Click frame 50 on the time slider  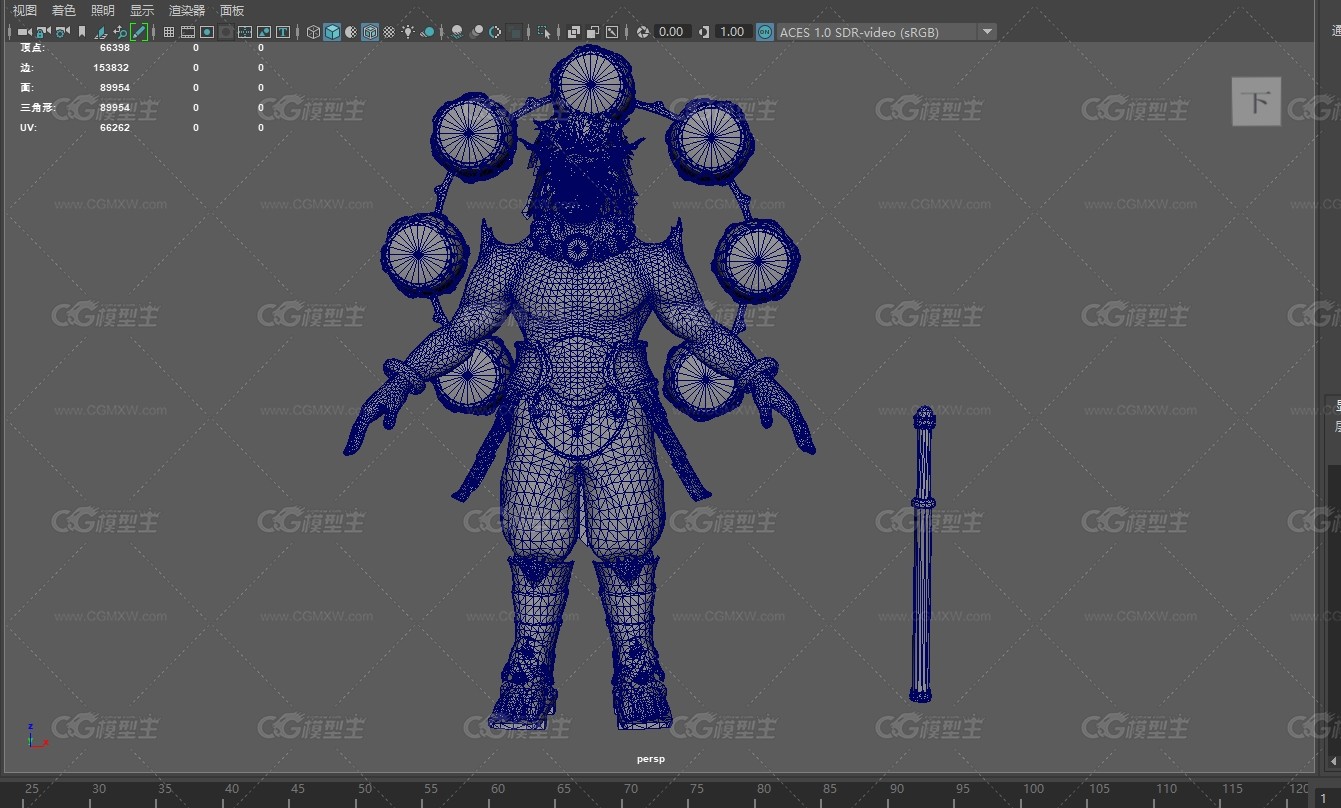(365, 790)
